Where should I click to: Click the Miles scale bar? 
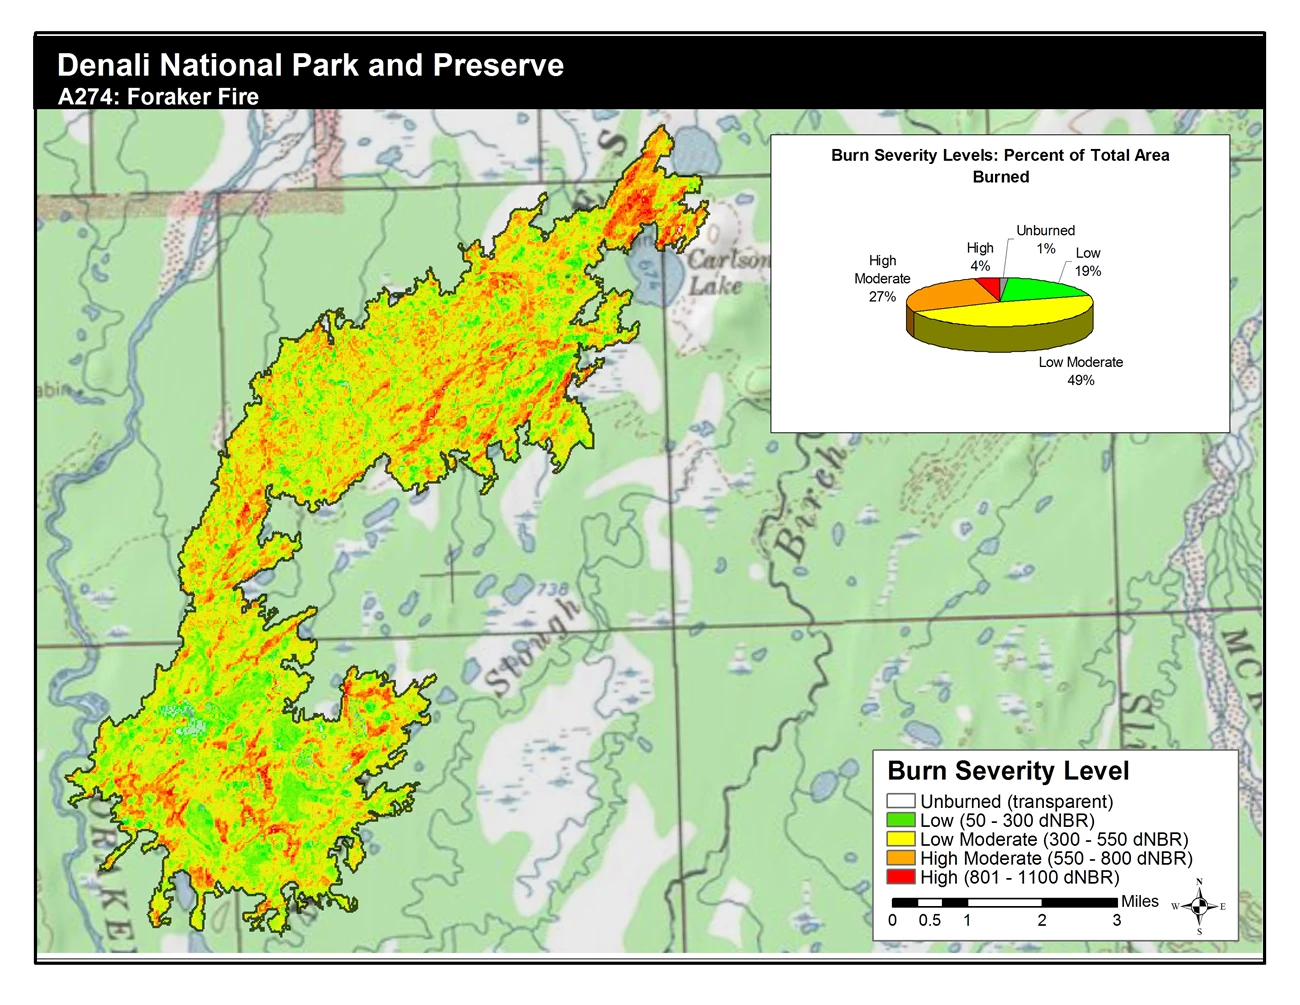(x=1004, y=902)
